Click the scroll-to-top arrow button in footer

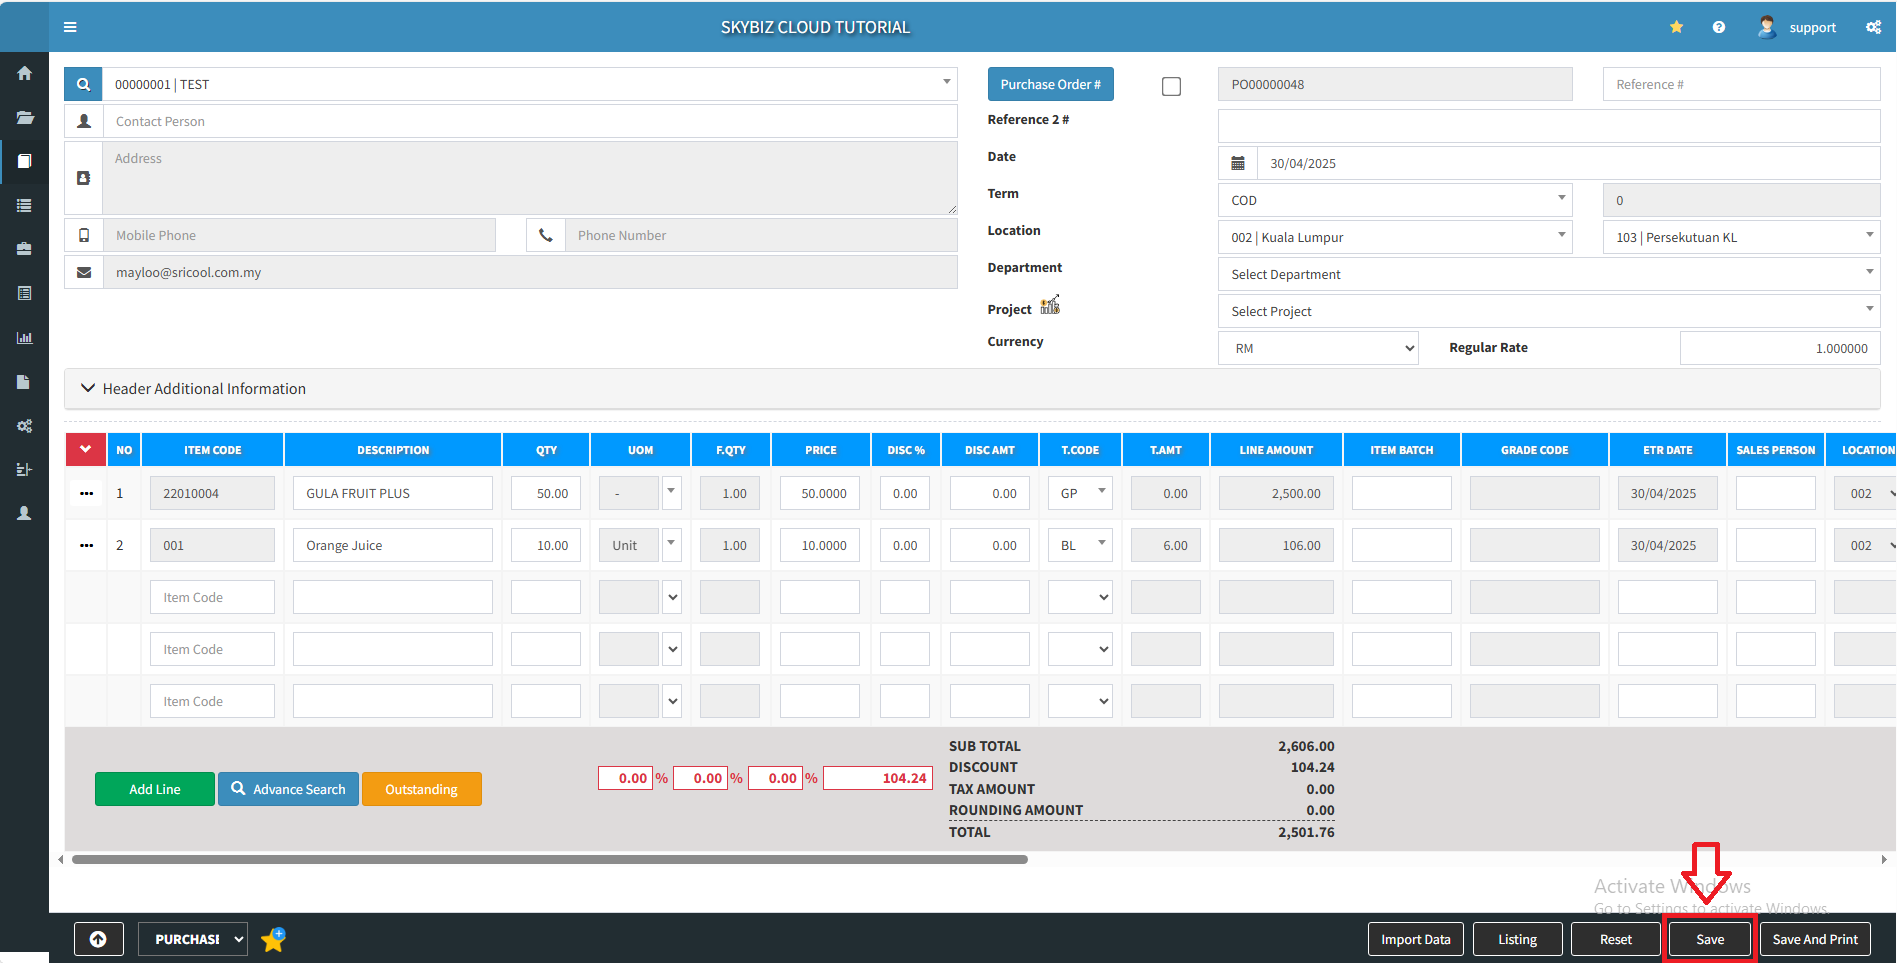tap(98, 939)
